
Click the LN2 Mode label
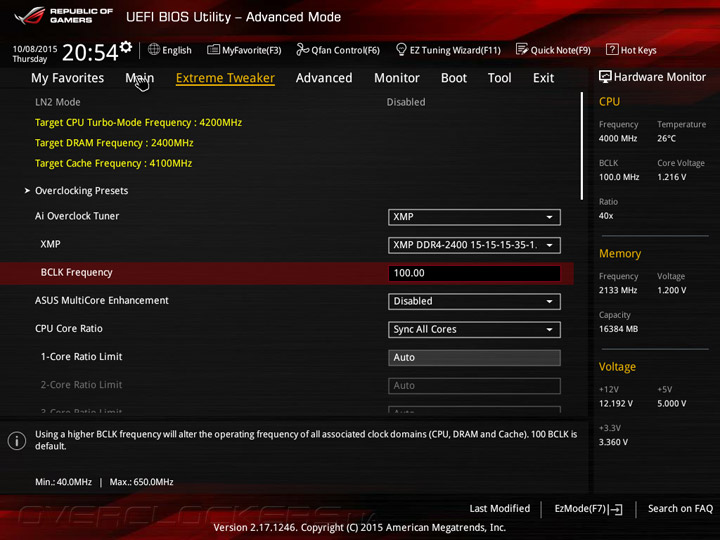pyautogui.click(x=57, y=102)
